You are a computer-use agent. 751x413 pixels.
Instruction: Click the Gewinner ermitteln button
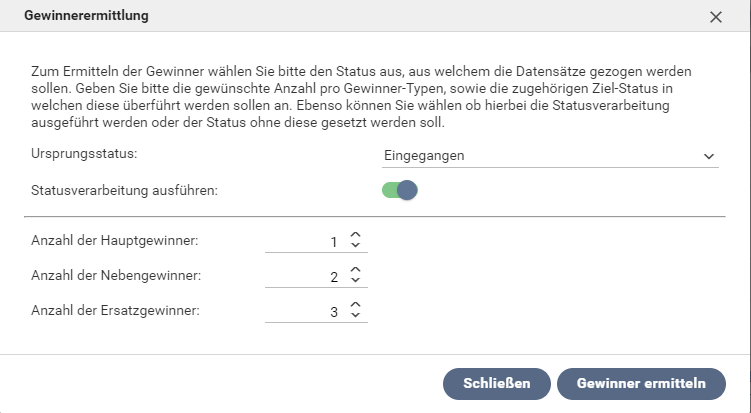click(641, 383)
